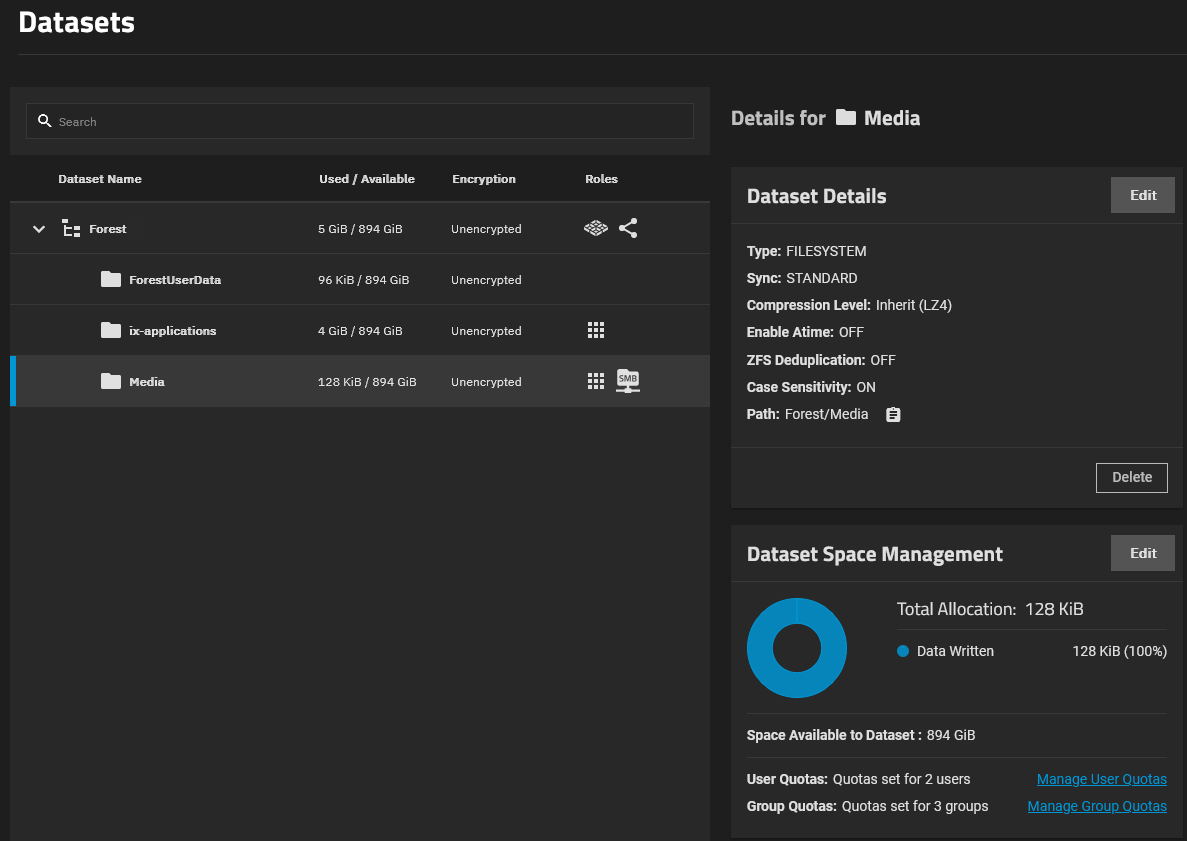The height and width of the screenshot is (841, 1187).
Task: Click the apps grid icon in Media row
Action: (x=596, y=381)
